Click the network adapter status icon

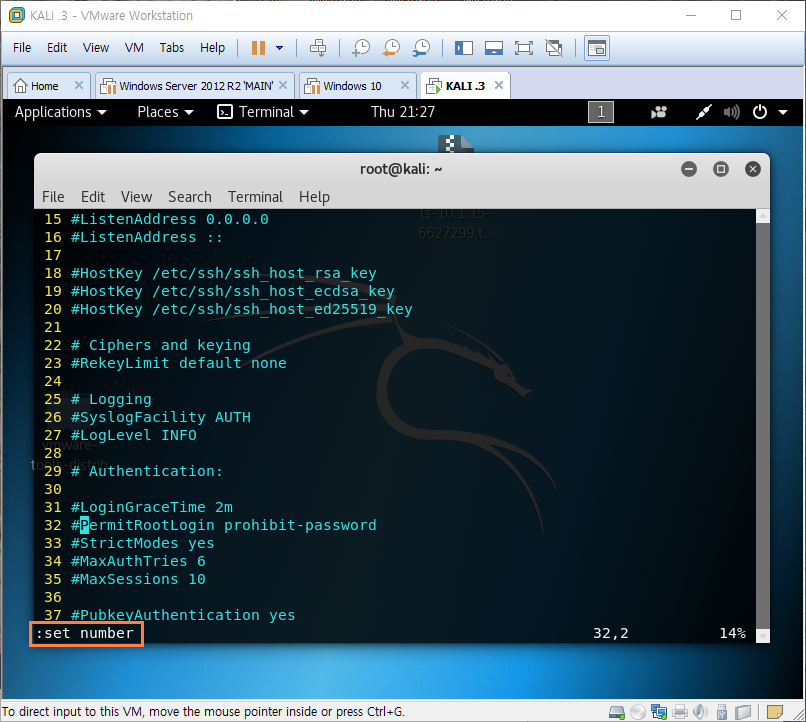click(x=658, y=712)
